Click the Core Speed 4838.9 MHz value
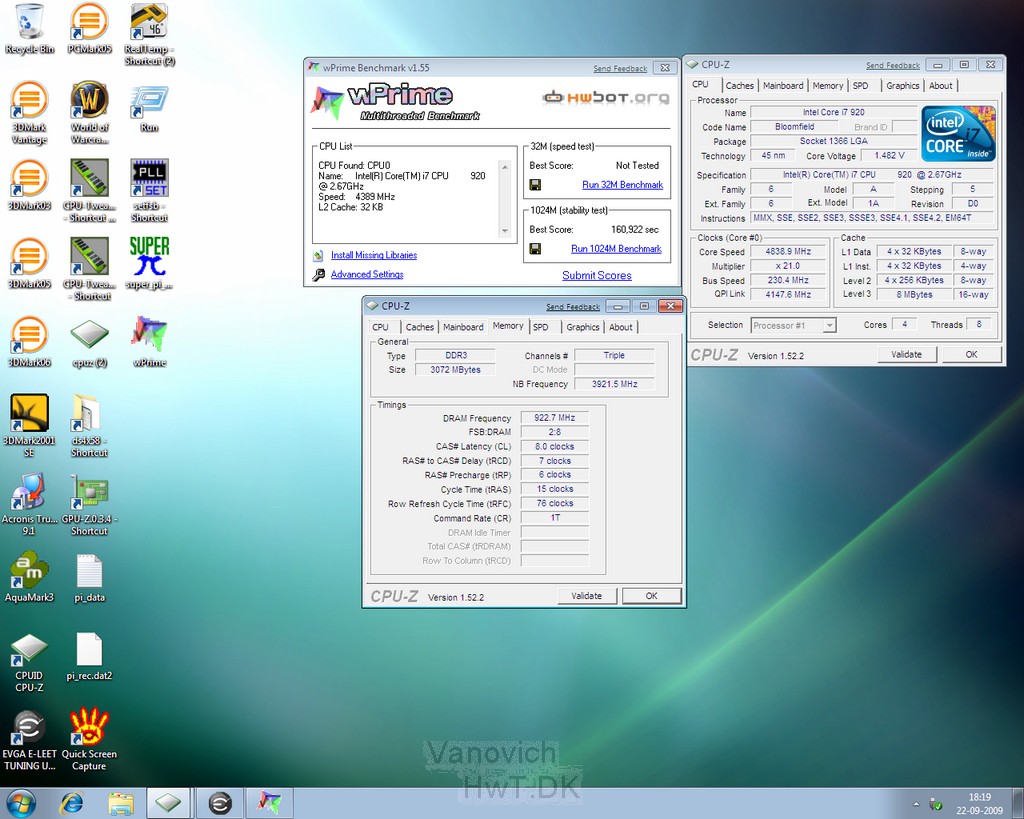 788,251
